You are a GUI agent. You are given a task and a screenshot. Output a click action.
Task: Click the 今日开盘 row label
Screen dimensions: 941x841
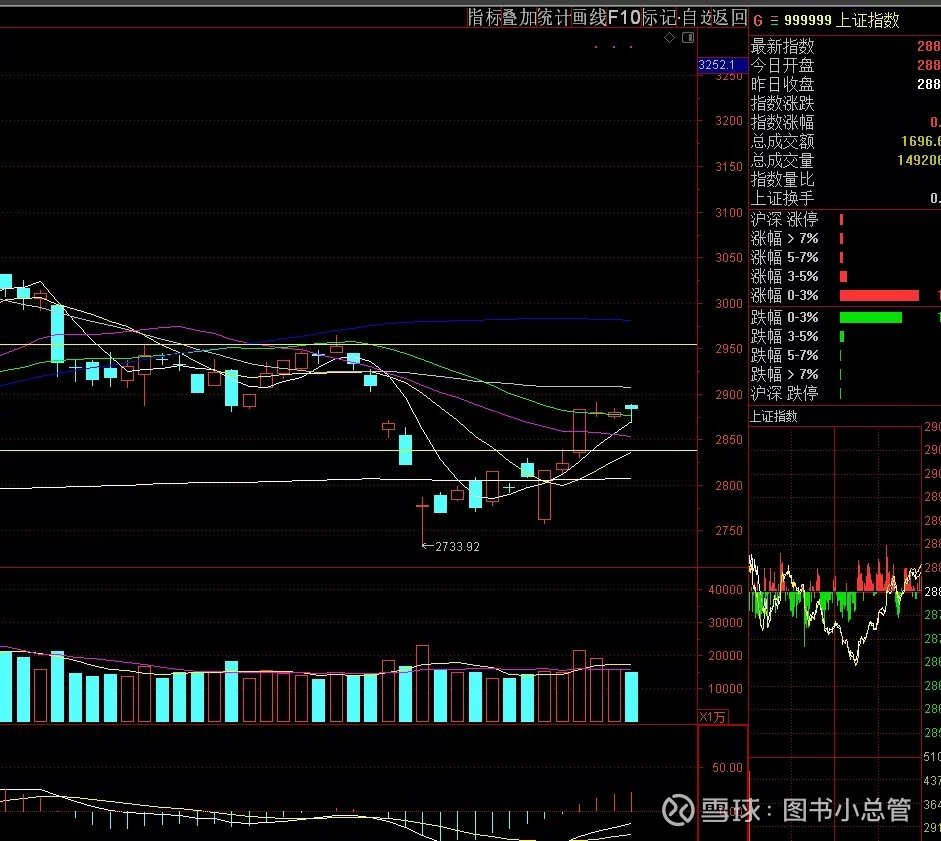[783, 65]
